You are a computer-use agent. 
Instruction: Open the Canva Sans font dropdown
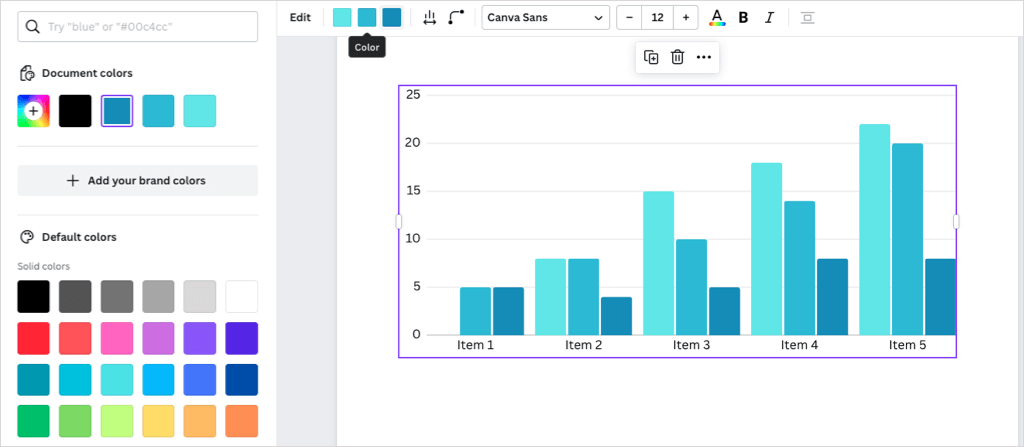545,17
